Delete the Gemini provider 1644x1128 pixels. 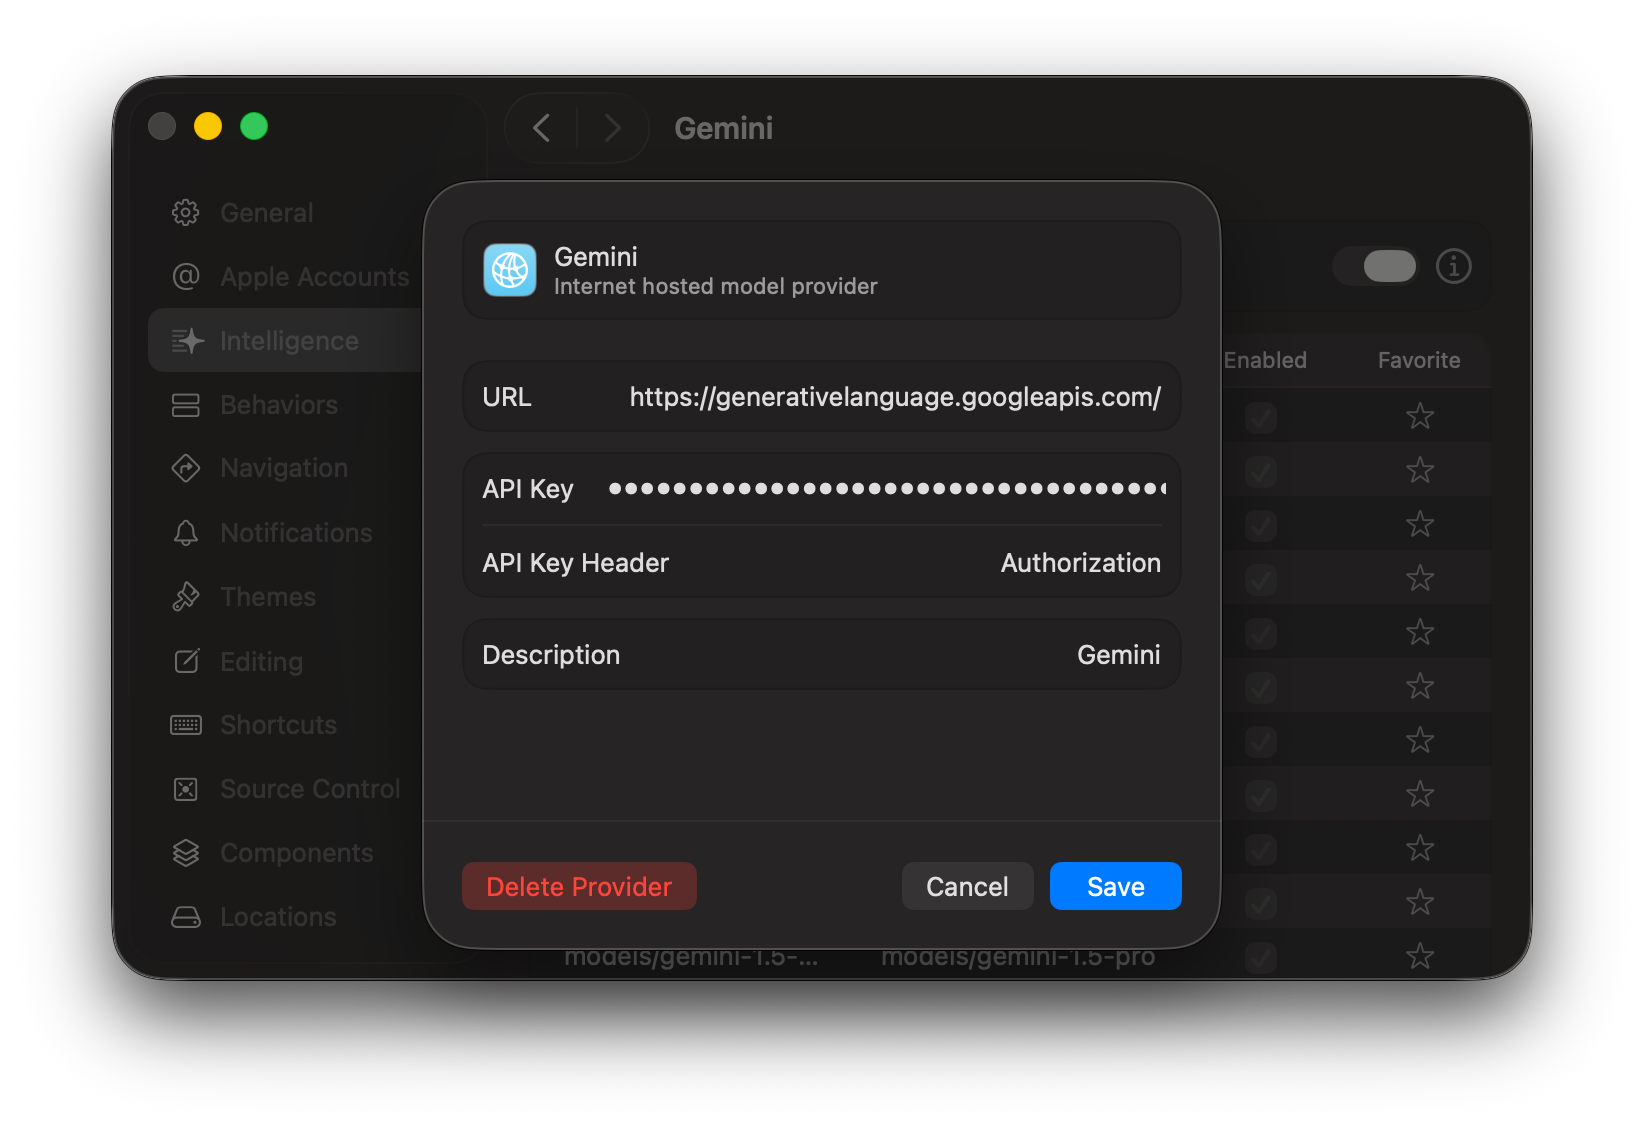coord(579,886)
